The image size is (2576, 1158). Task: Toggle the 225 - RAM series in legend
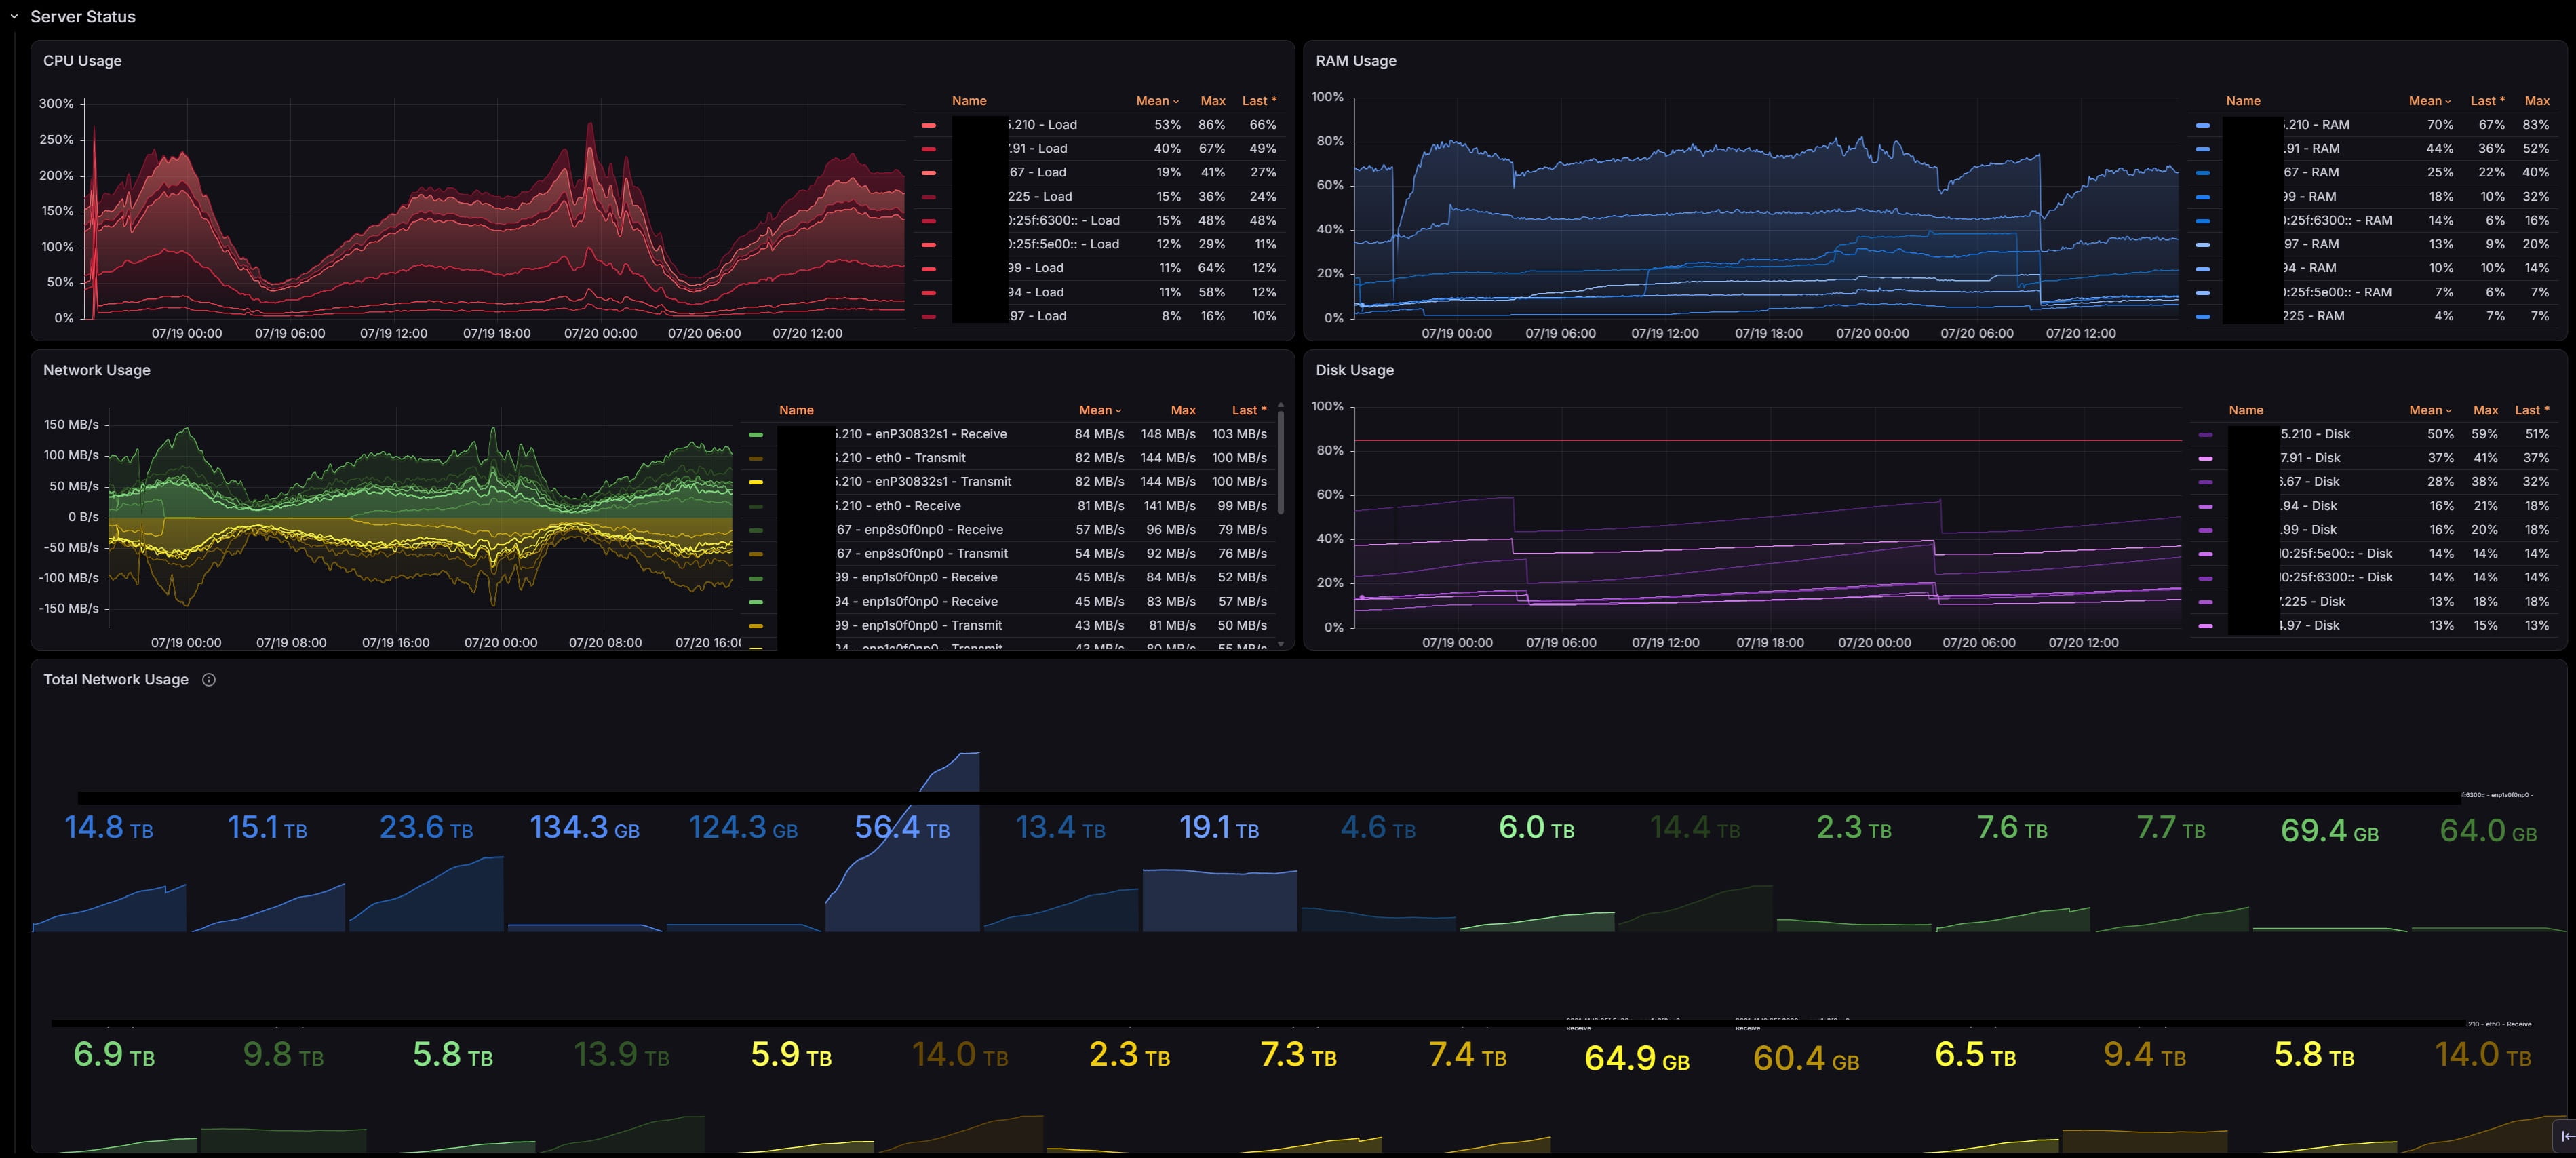[2314, 316]
